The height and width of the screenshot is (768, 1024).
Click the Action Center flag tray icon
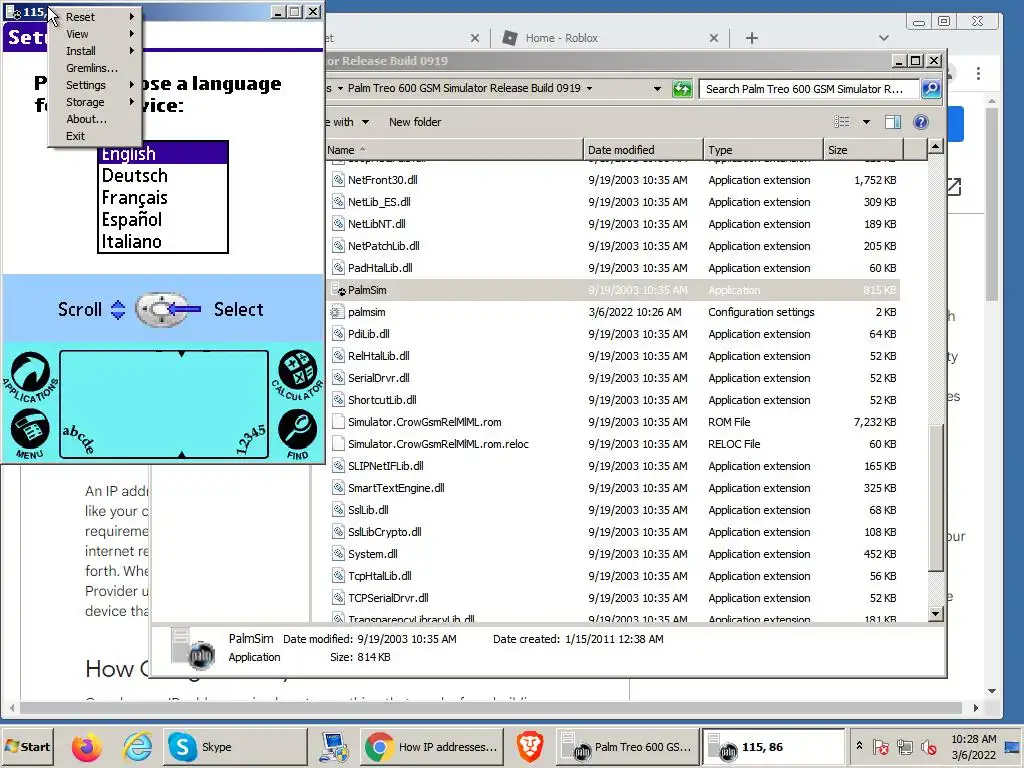880,746
